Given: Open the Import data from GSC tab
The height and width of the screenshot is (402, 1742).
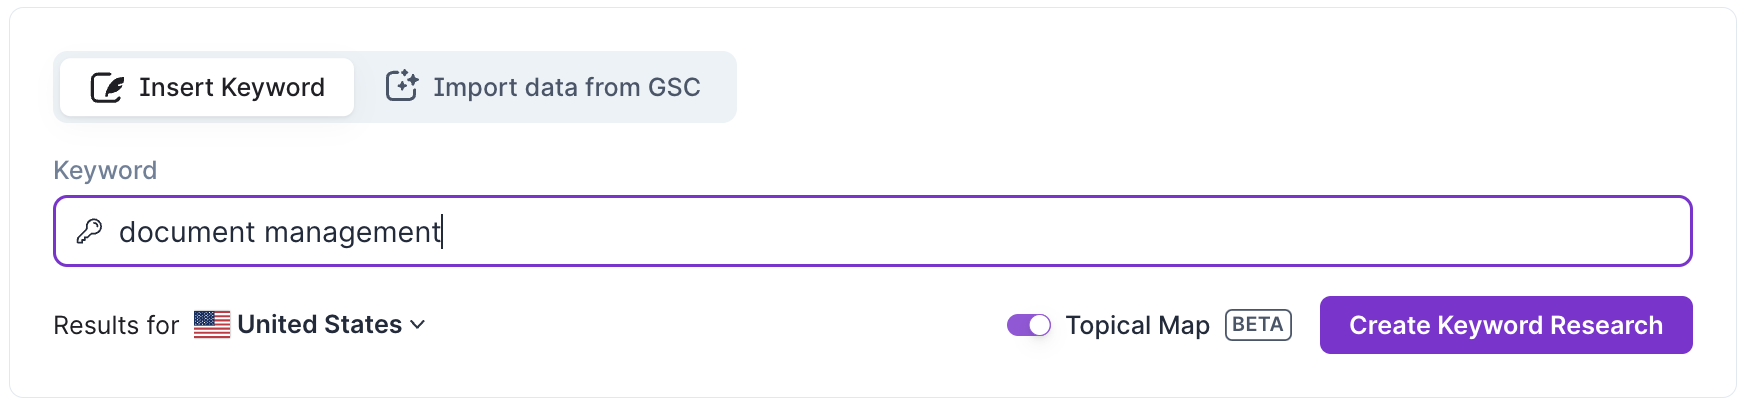Looking at the screenshot, I should 545,87.
